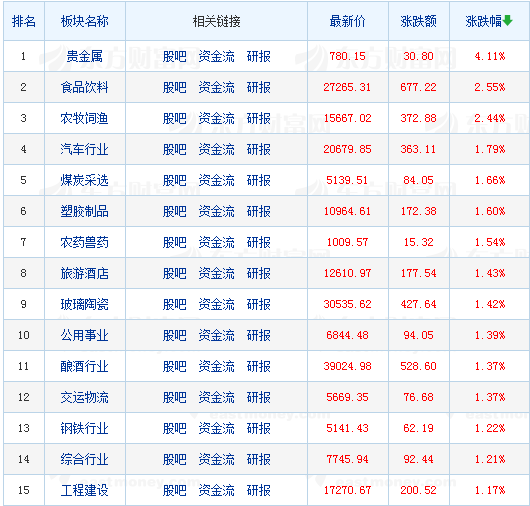Click rank number 10 cell
530x506 pixels.
pos(24,335)
